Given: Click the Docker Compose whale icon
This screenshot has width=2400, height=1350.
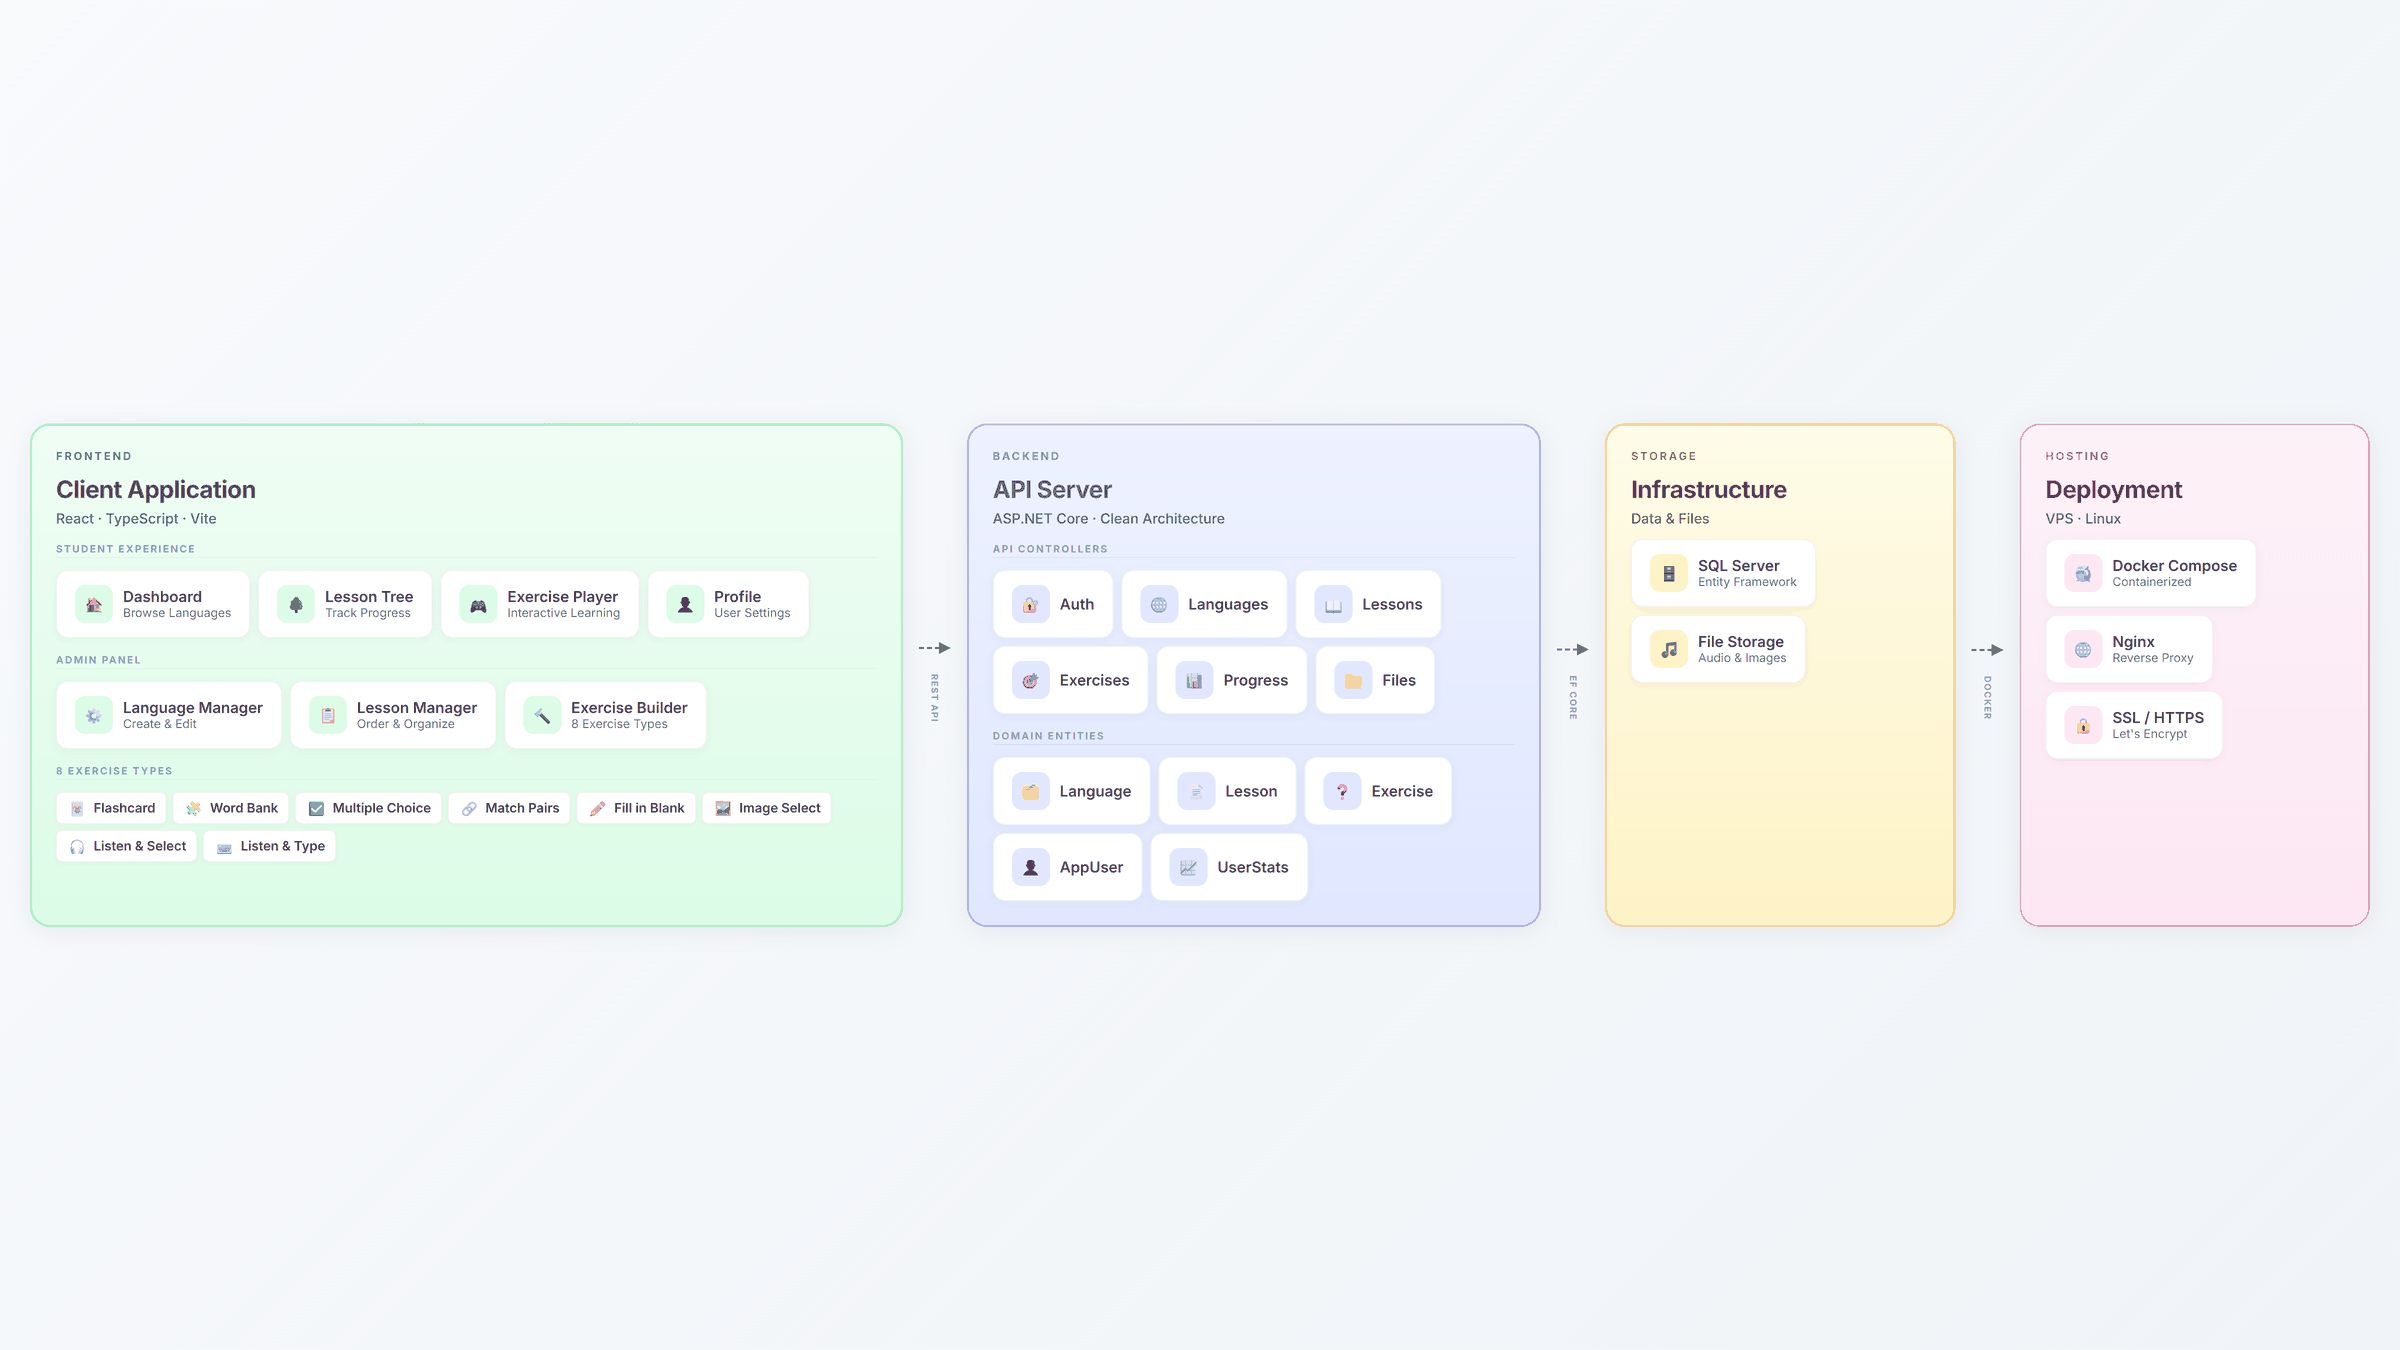Looking at the screenshot, I should [2083, 574].
